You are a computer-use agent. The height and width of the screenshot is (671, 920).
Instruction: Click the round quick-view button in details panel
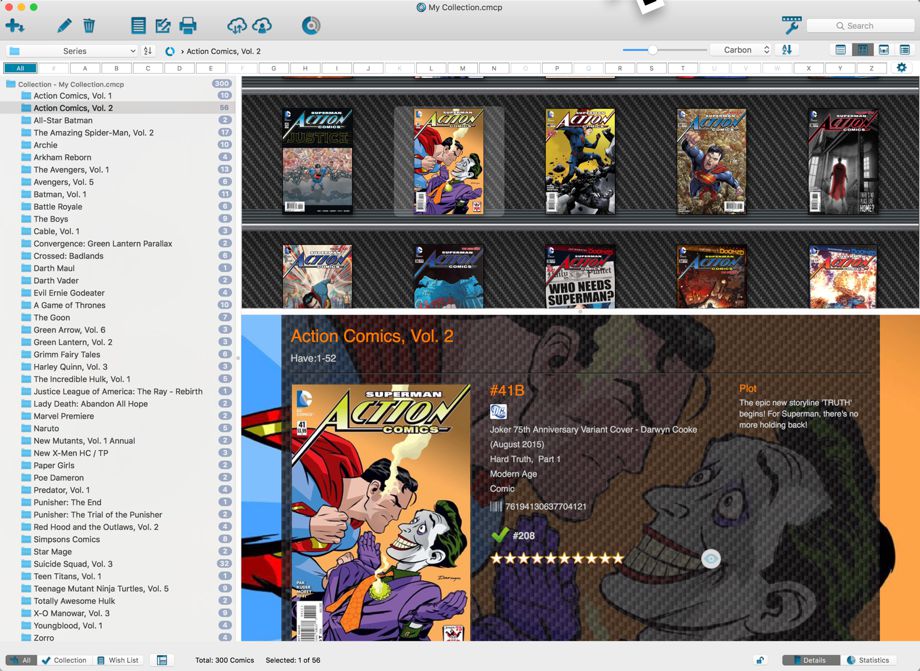(x=711, y=558)
